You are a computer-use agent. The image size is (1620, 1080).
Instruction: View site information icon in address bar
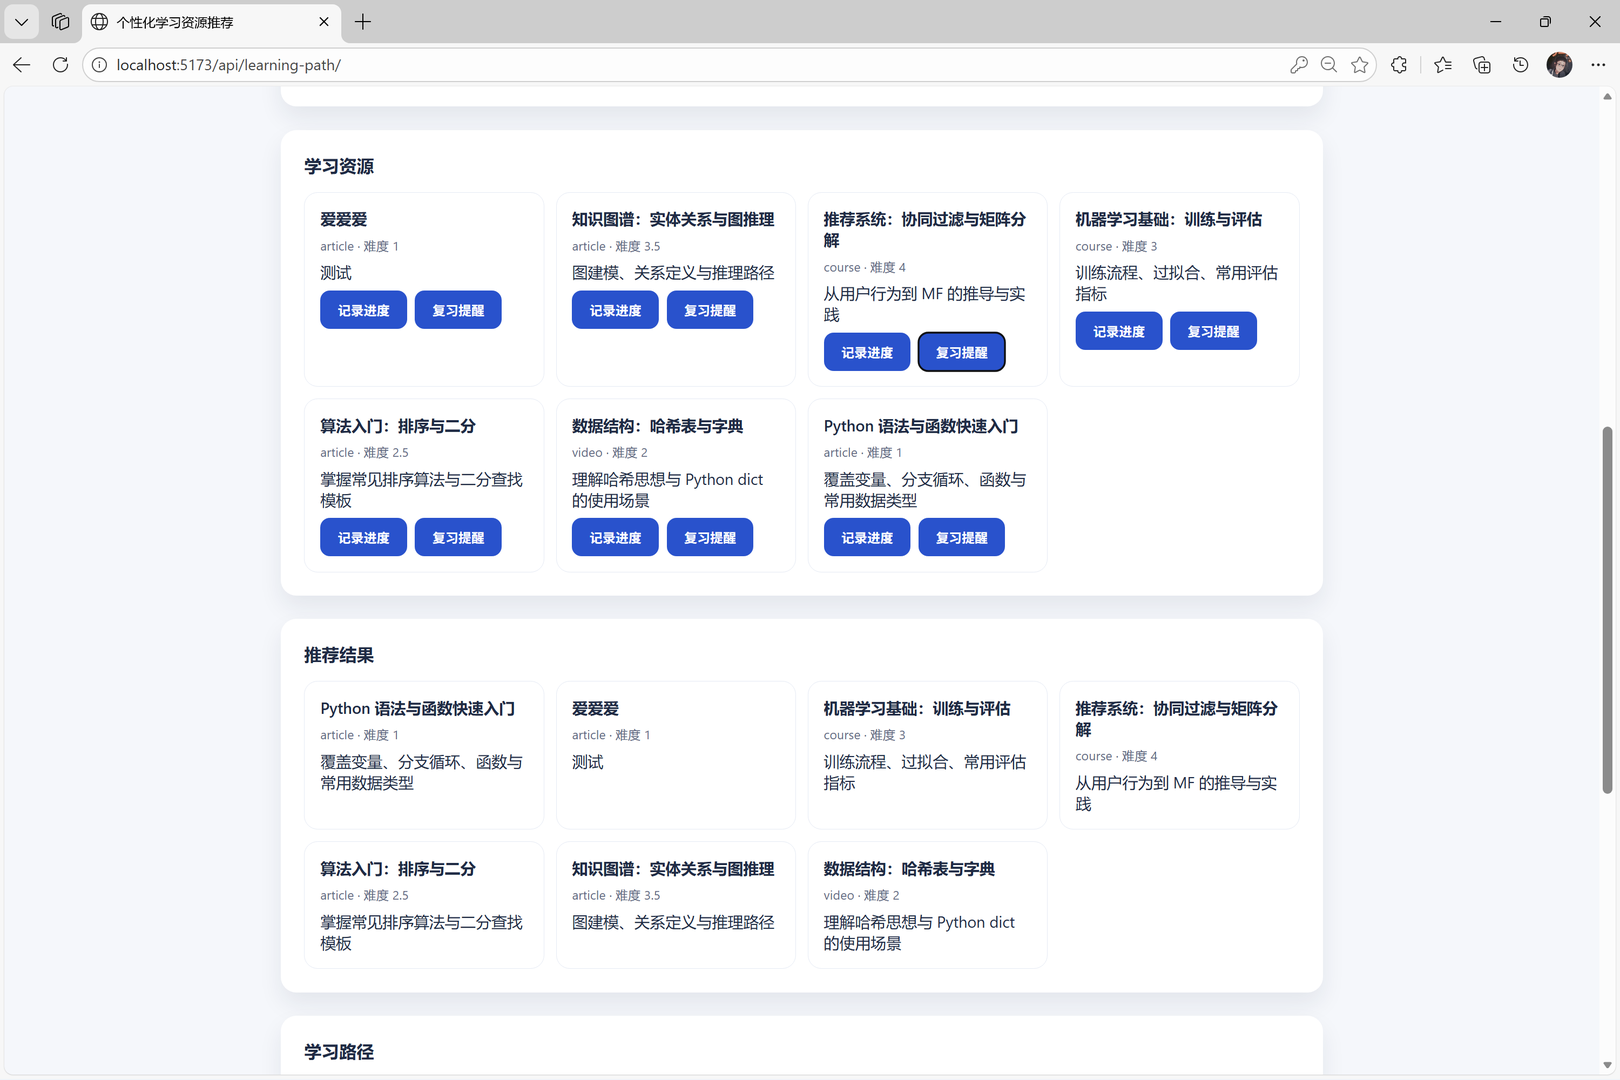coord(99,64)
